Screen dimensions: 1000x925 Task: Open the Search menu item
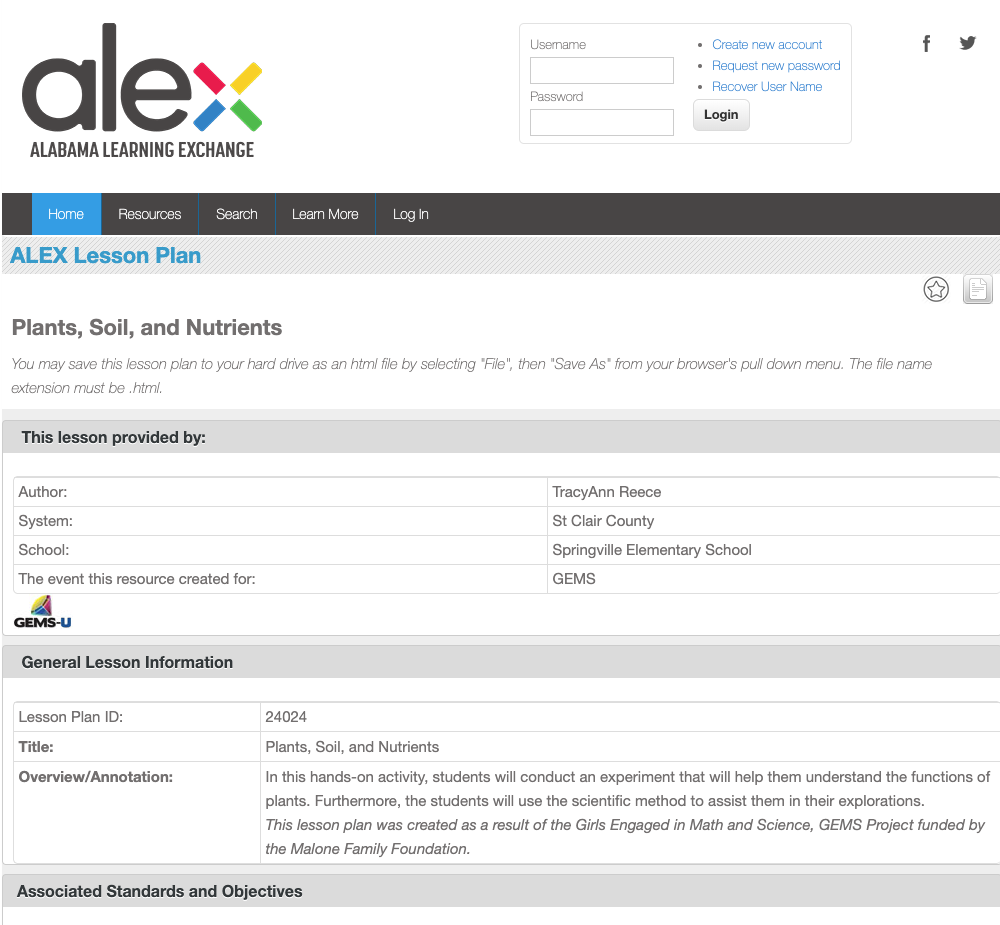[x=237, y=214]
